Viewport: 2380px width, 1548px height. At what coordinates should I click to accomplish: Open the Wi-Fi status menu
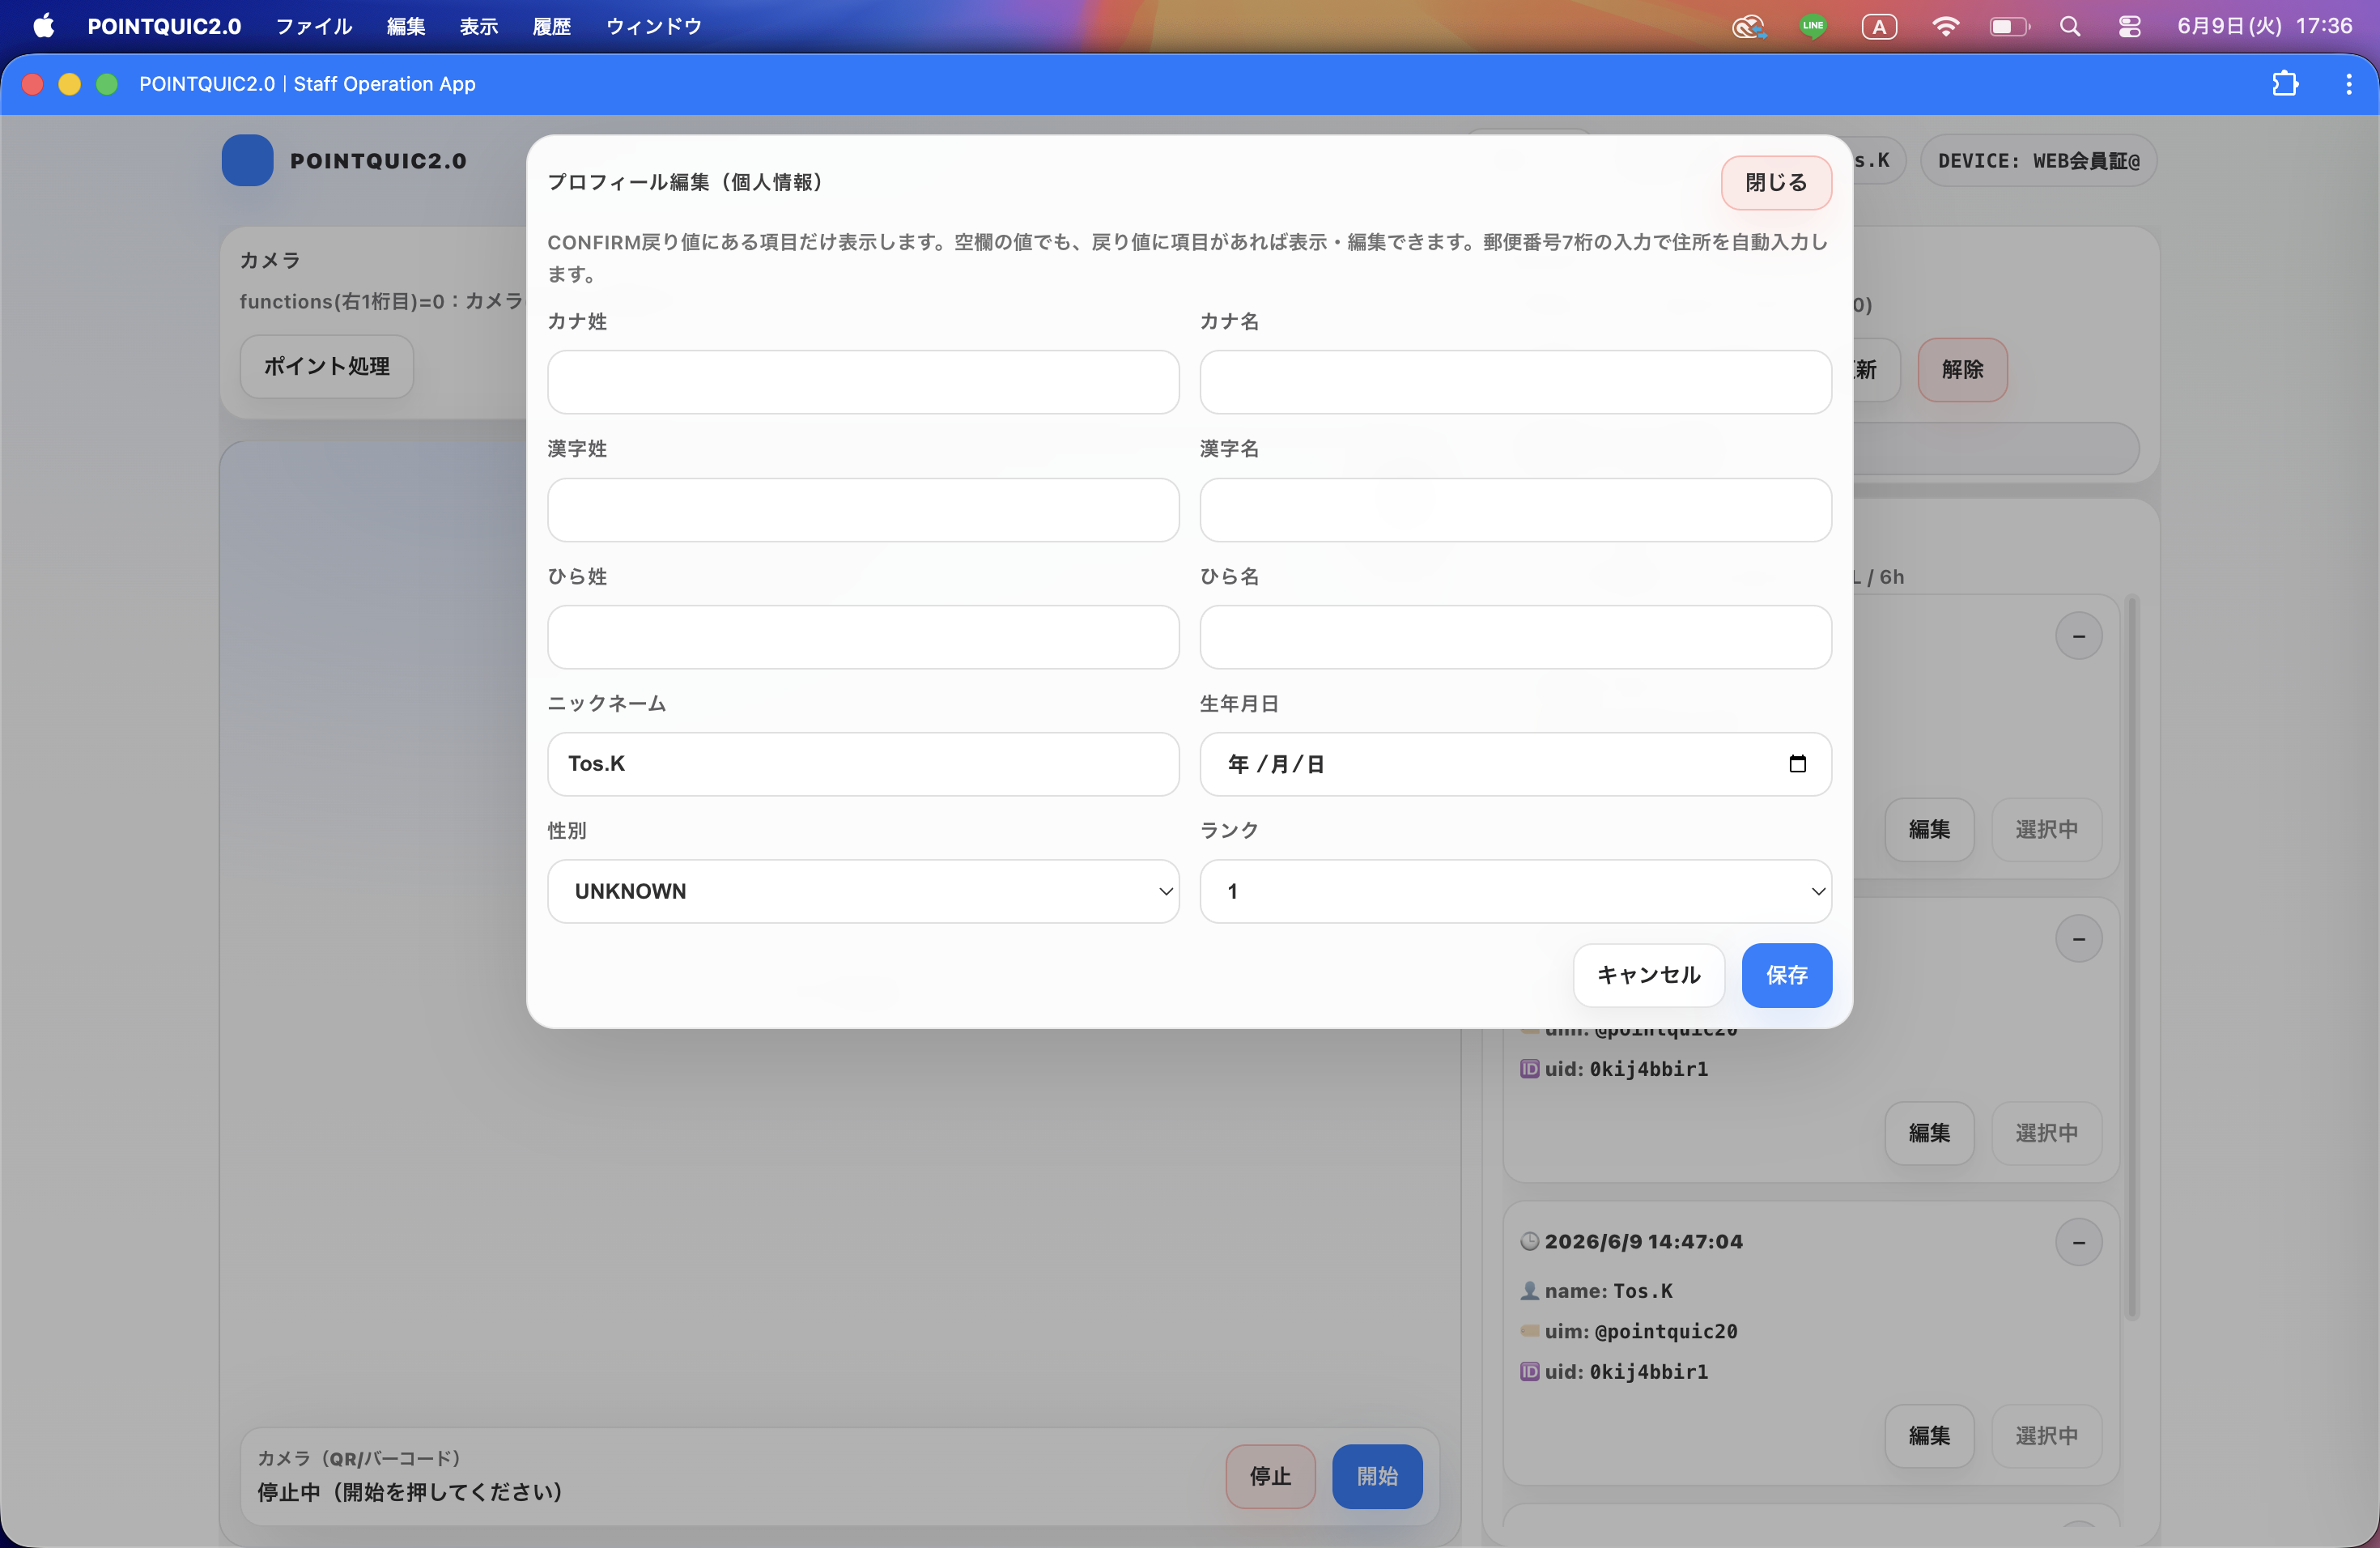[1944, 27]
